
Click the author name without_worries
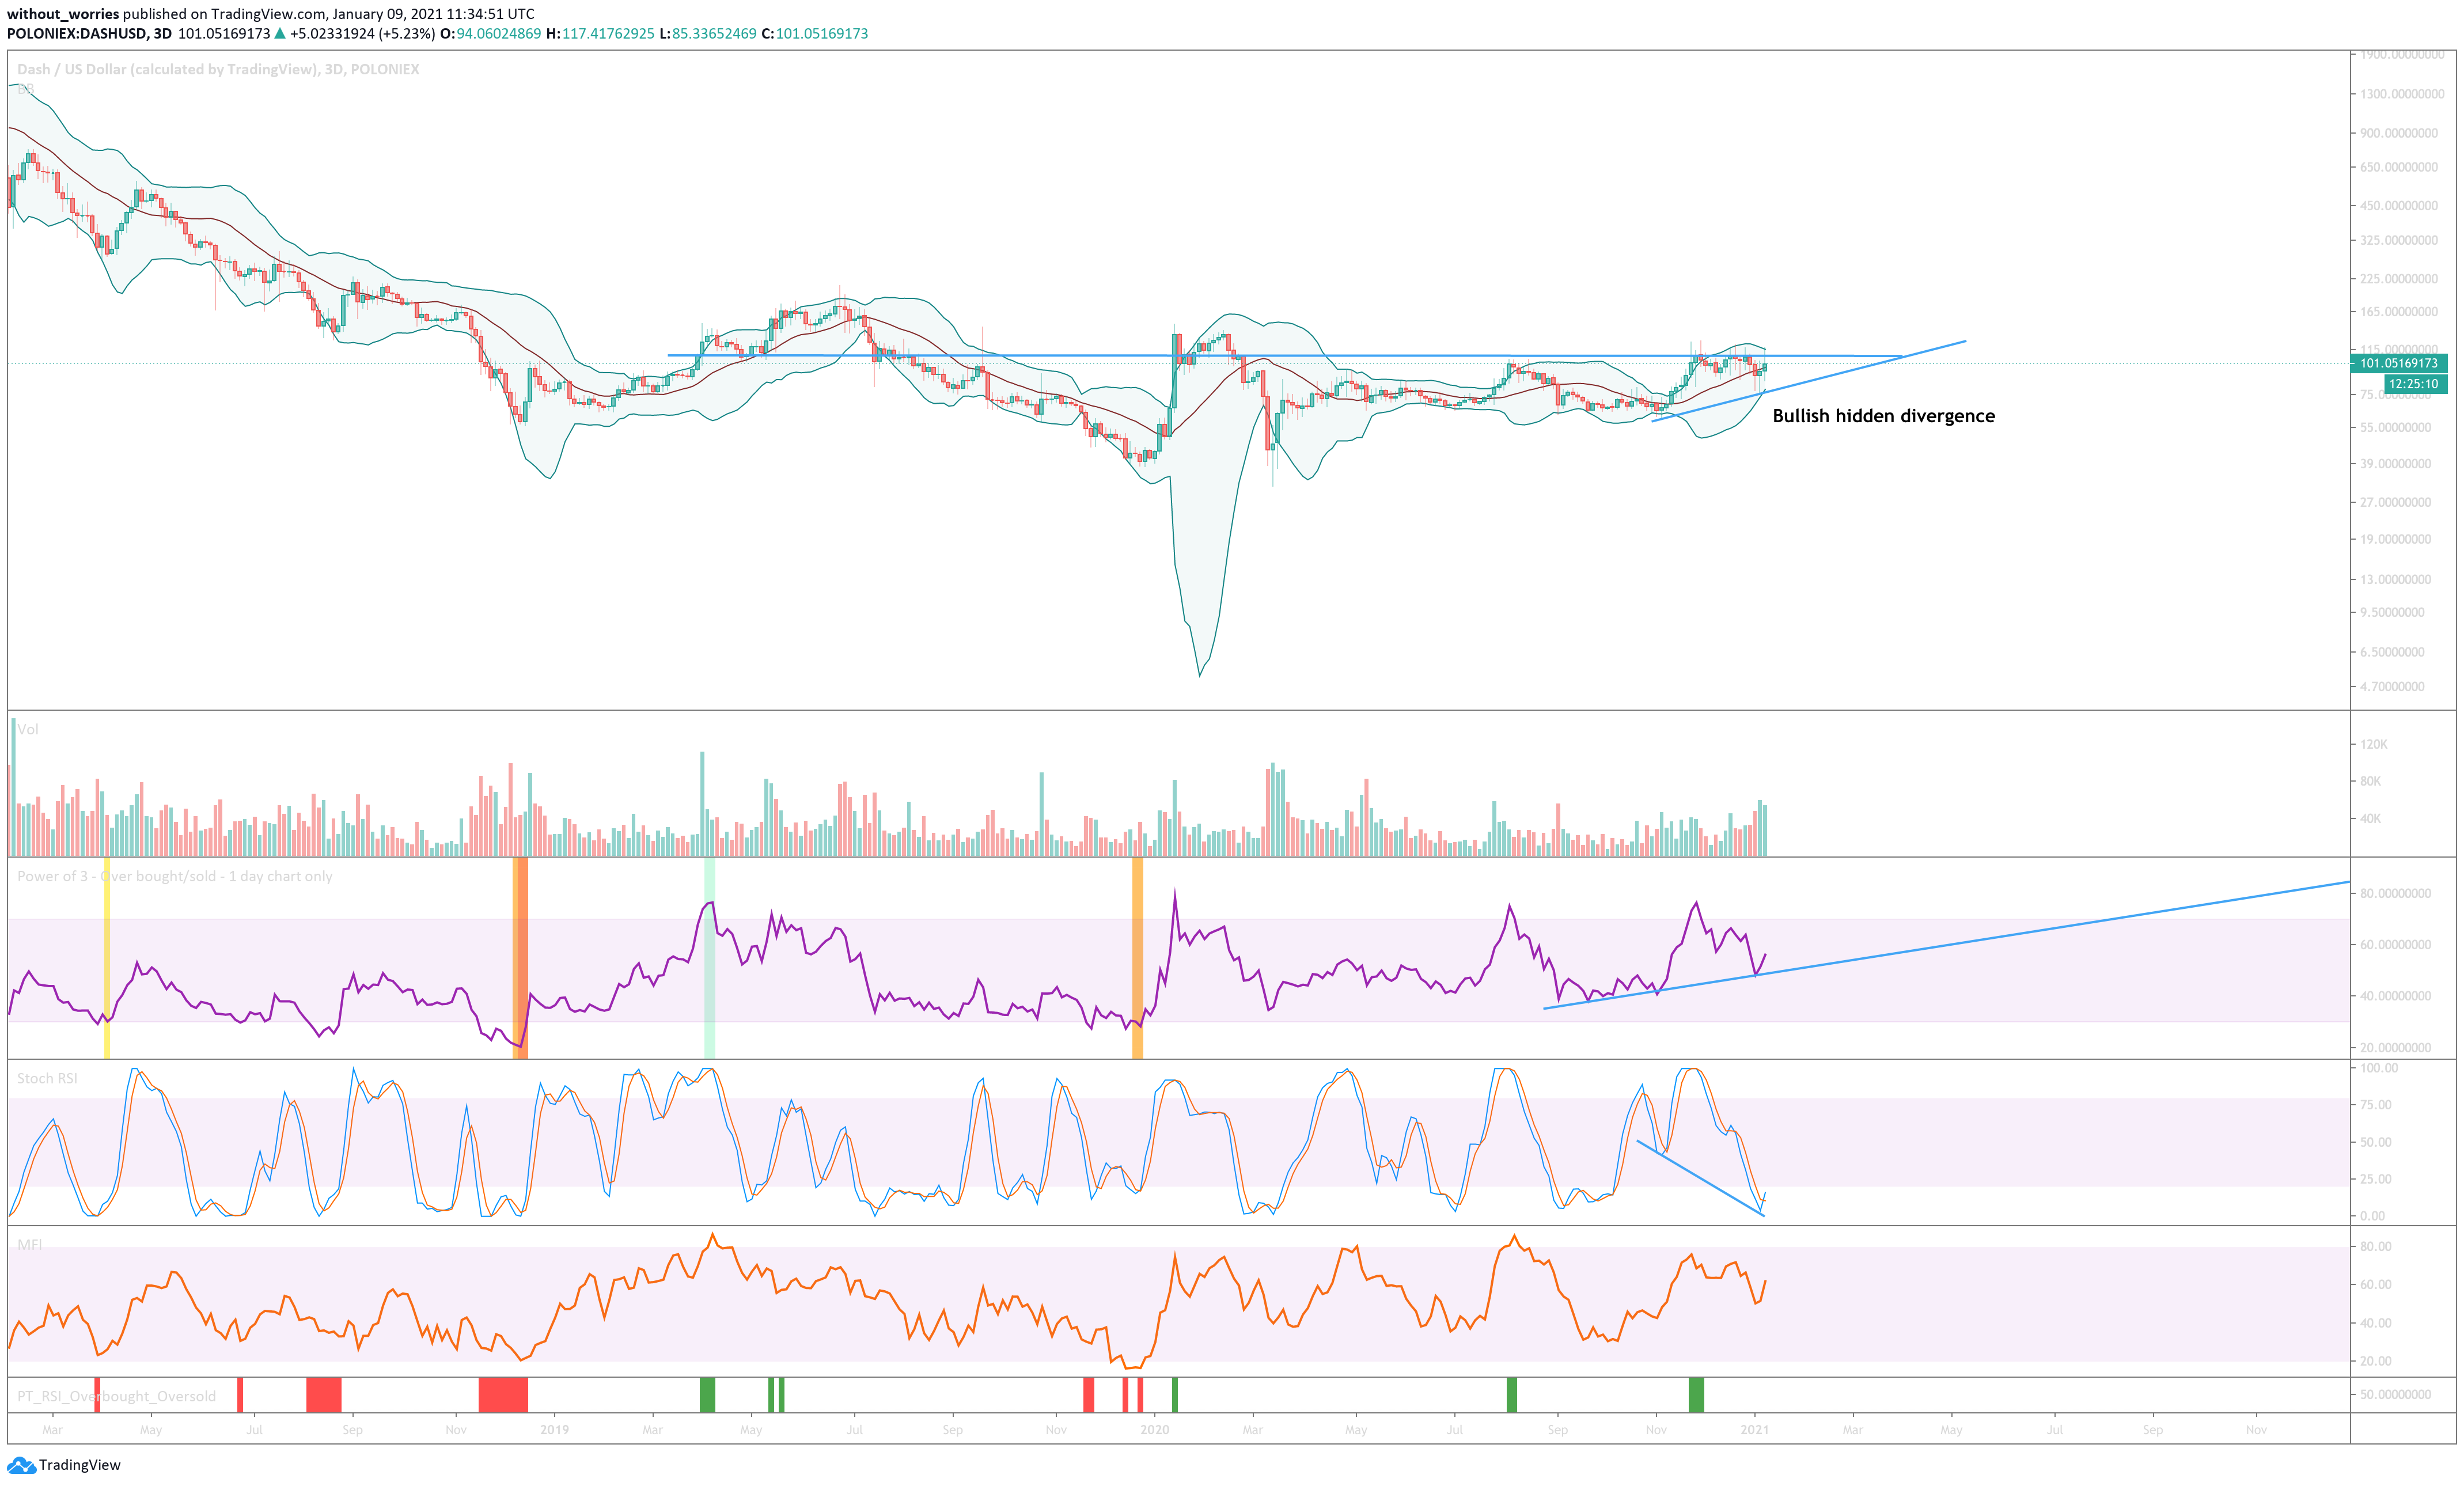pos(63,14)
